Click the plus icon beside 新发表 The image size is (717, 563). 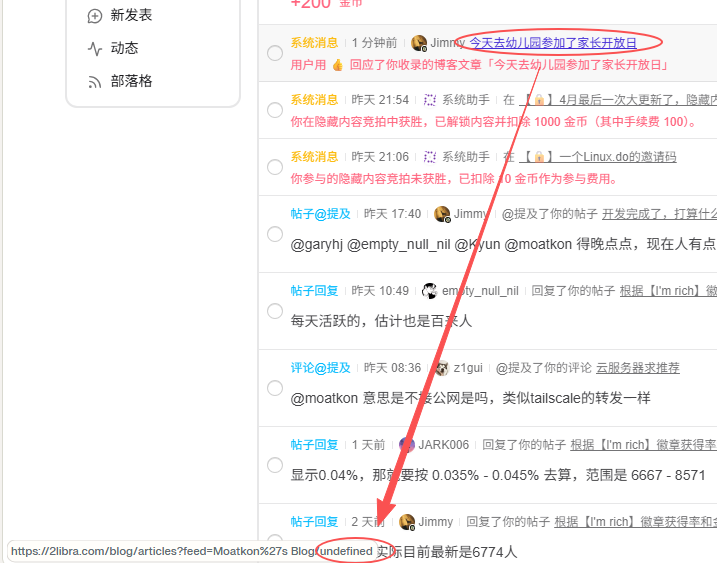point(95,16)
